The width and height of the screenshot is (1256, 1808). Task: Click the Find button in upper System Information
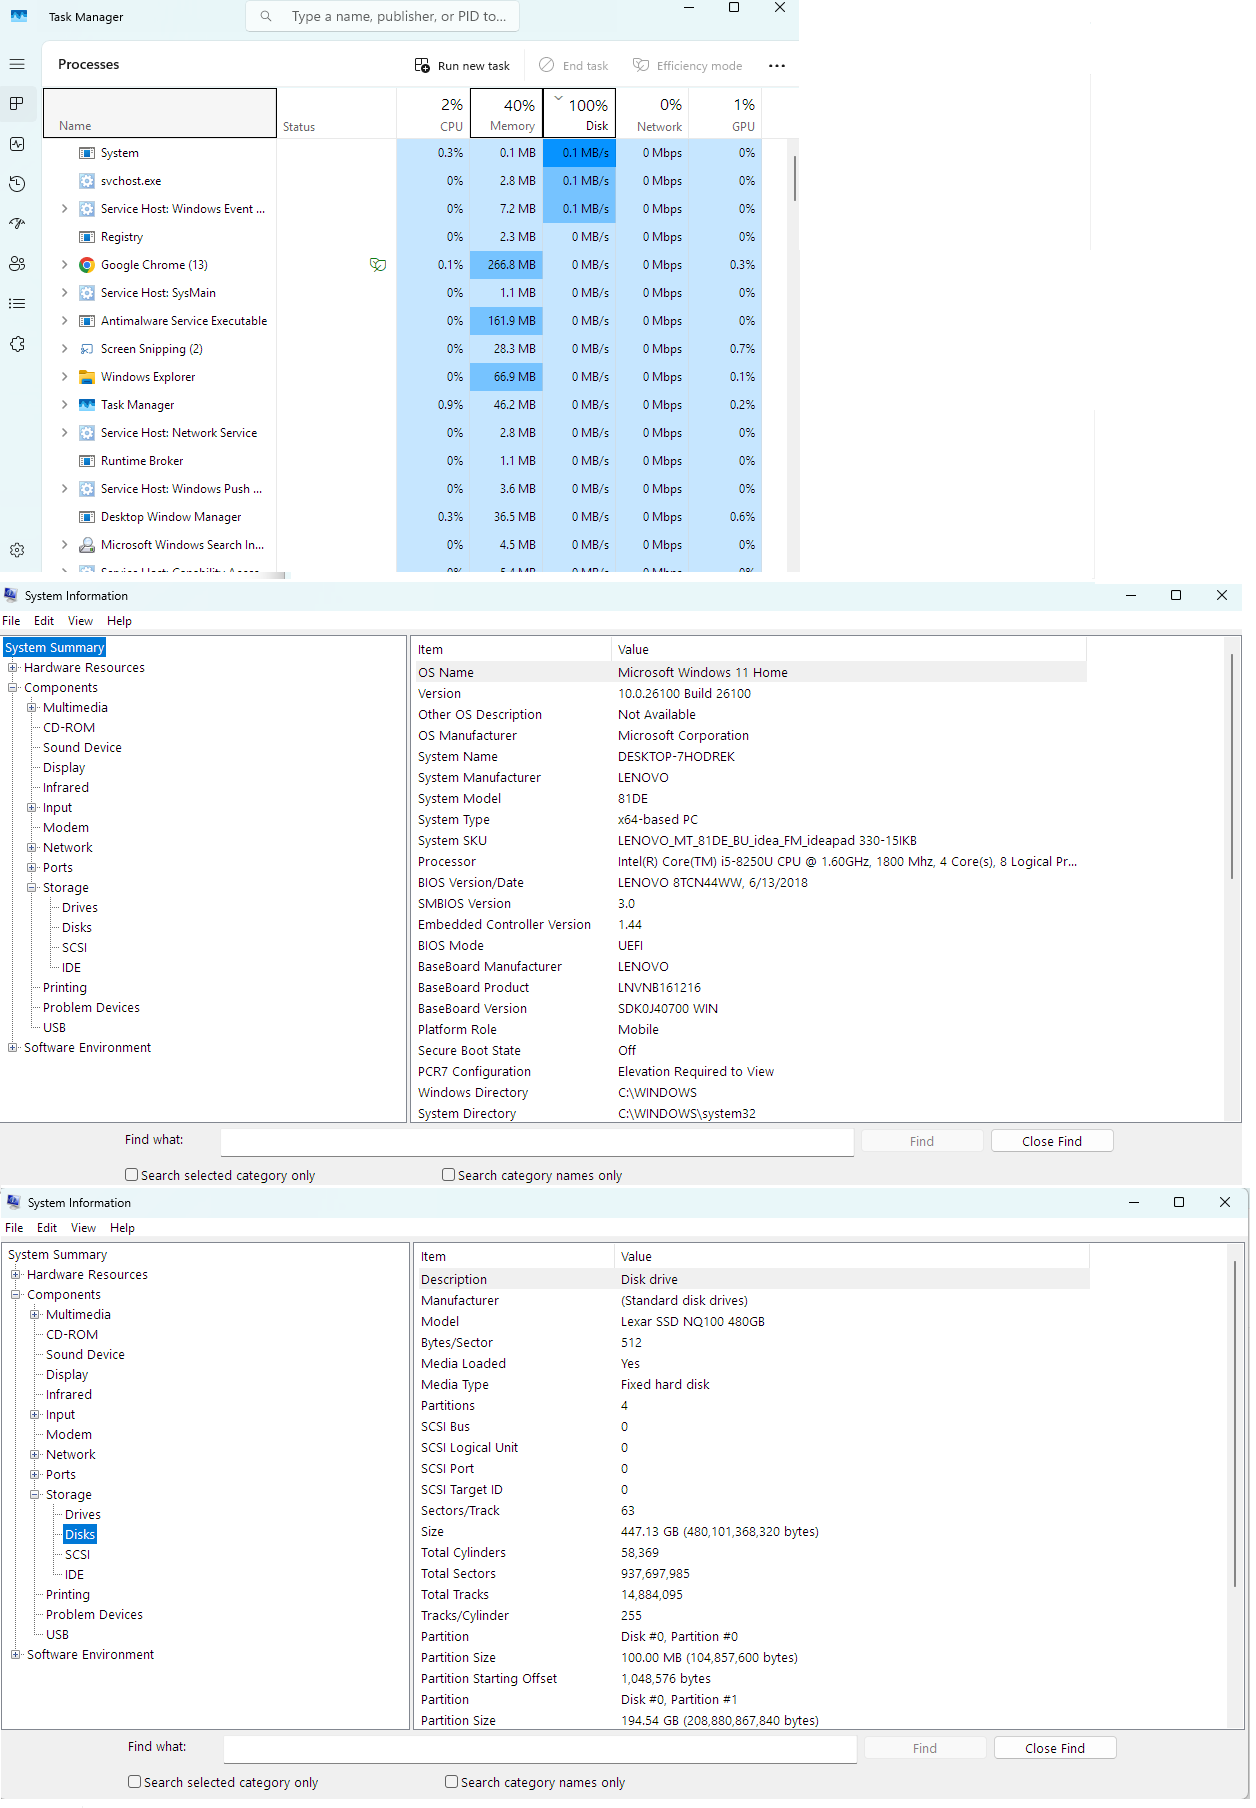[x=922, y=1141]
